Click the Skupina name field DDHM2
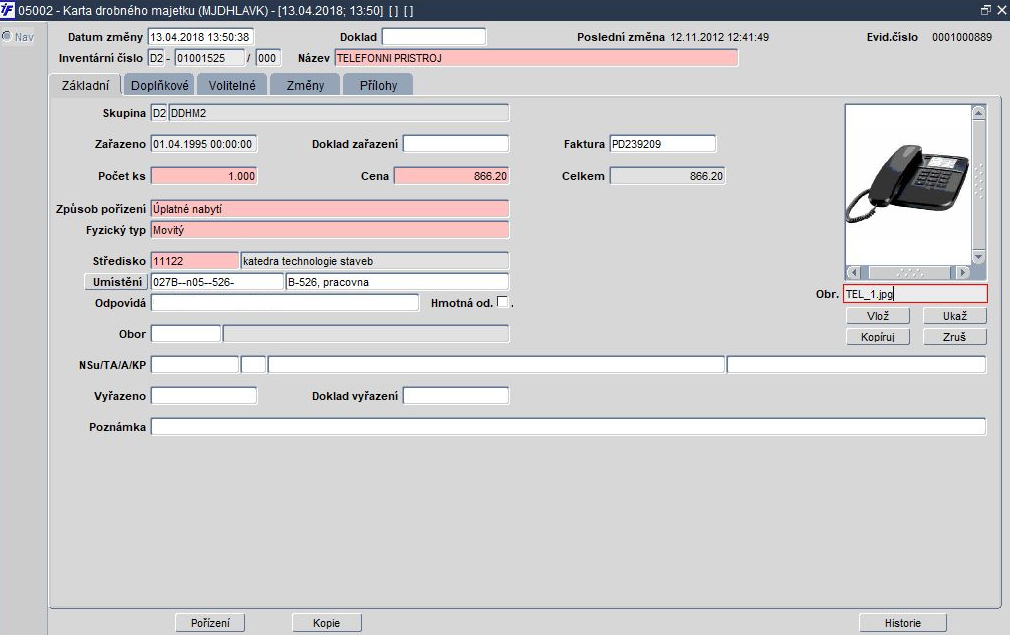Viewport: 1010px width, 635px height. [339, 113]
